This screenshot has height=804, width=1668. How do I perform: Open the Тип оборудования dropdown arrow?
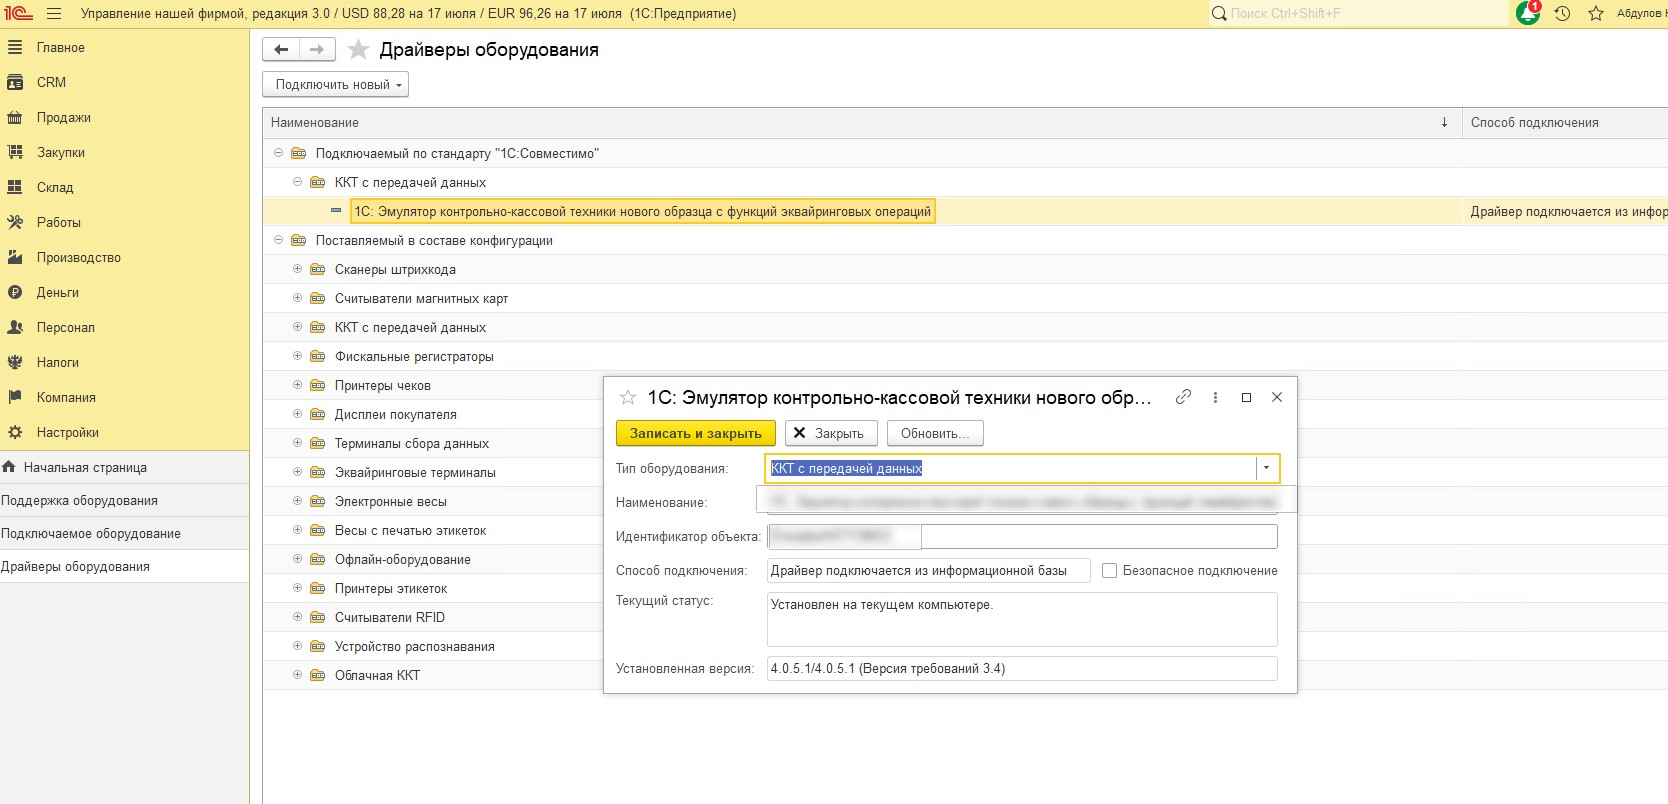click(x=1267, y=468)
